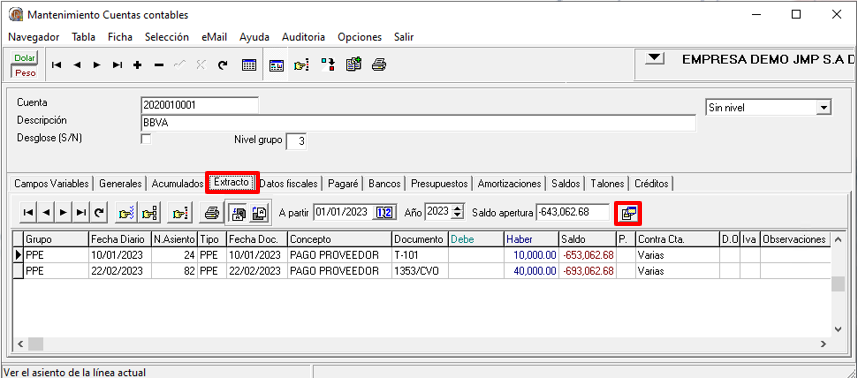The width and height of the screenshot is (857, 378).
Task: Go to previous record in main toolbar
Action: [x=77, y=65]
